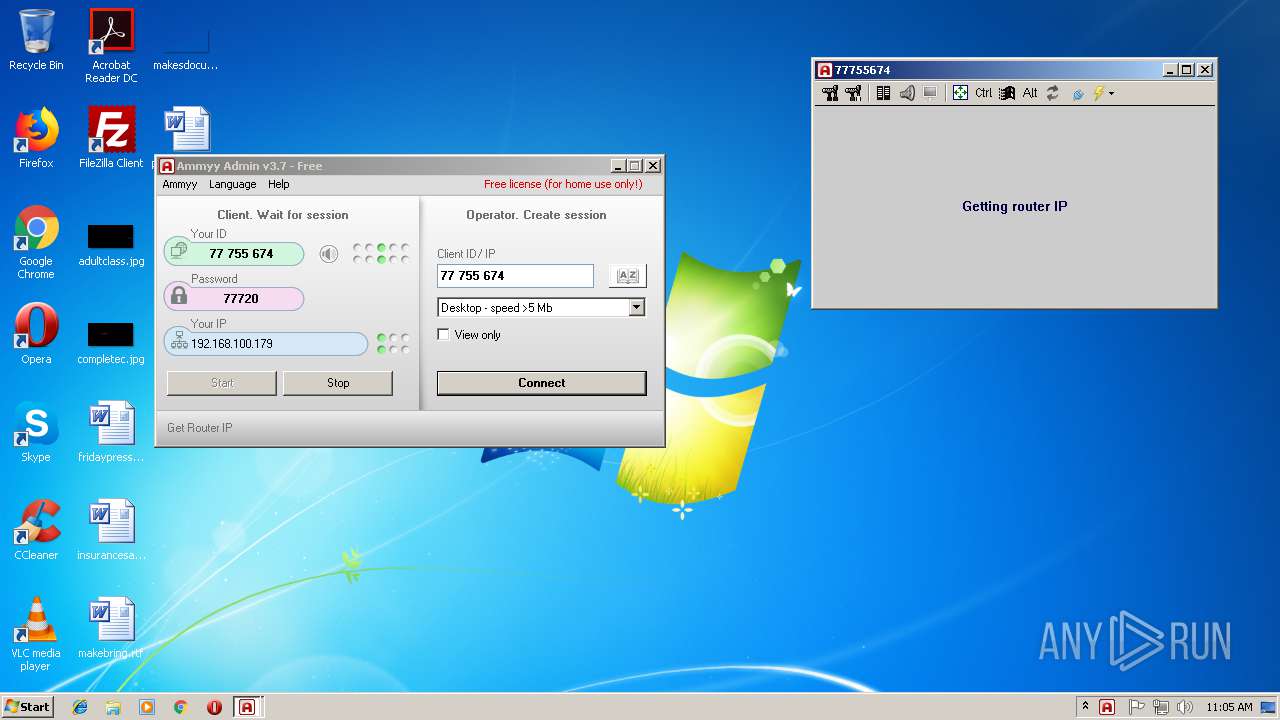Screen dimensions: 1280x720
Task: Click the first connection settings icon in 77755674 toolbar
Action: [x=830, y=93]
